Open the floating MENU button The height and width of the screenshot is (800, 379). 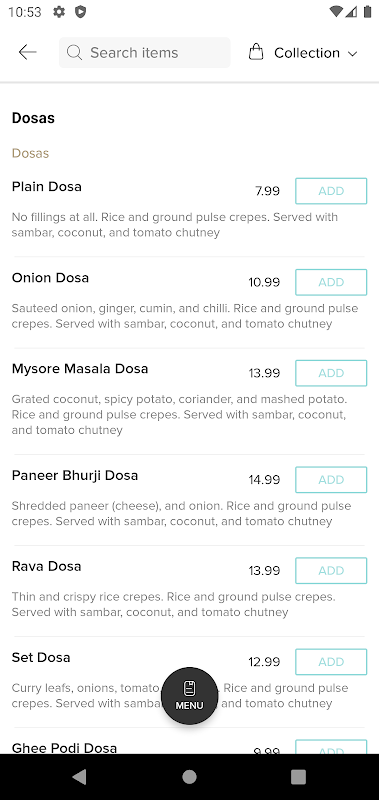(189, 696)
